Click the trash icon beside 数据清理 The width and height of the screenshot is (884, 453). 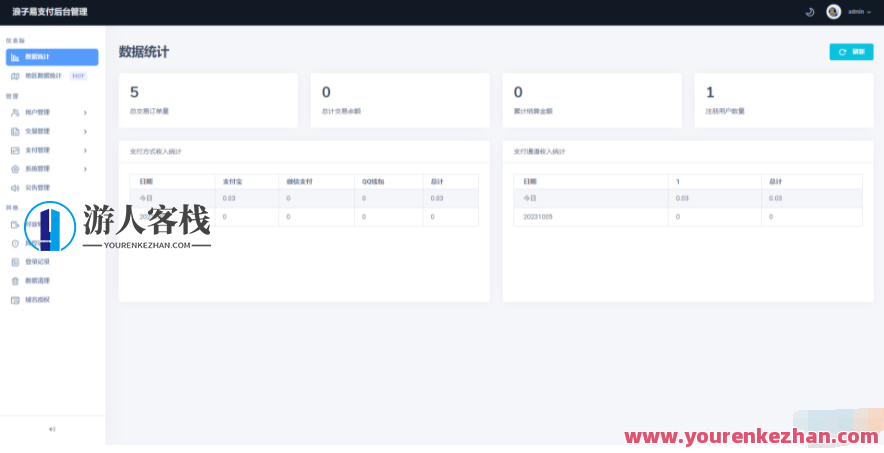click(15, 281)
